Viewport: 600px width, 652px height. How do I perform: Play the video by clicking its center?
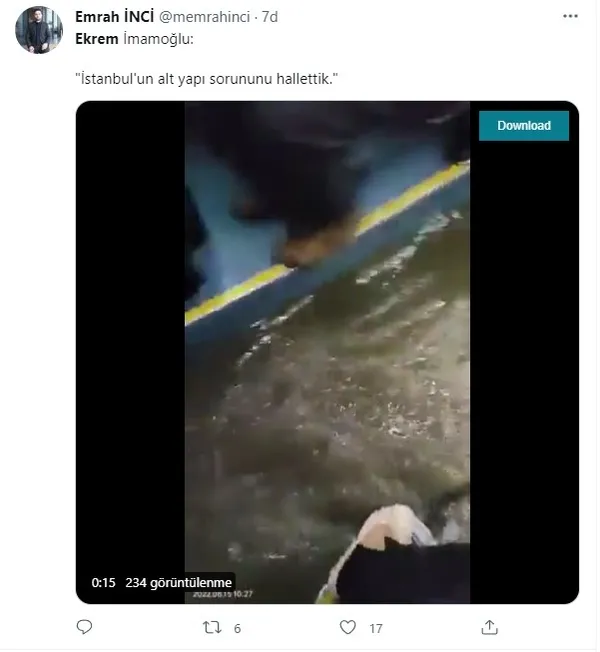pos(327,352)
